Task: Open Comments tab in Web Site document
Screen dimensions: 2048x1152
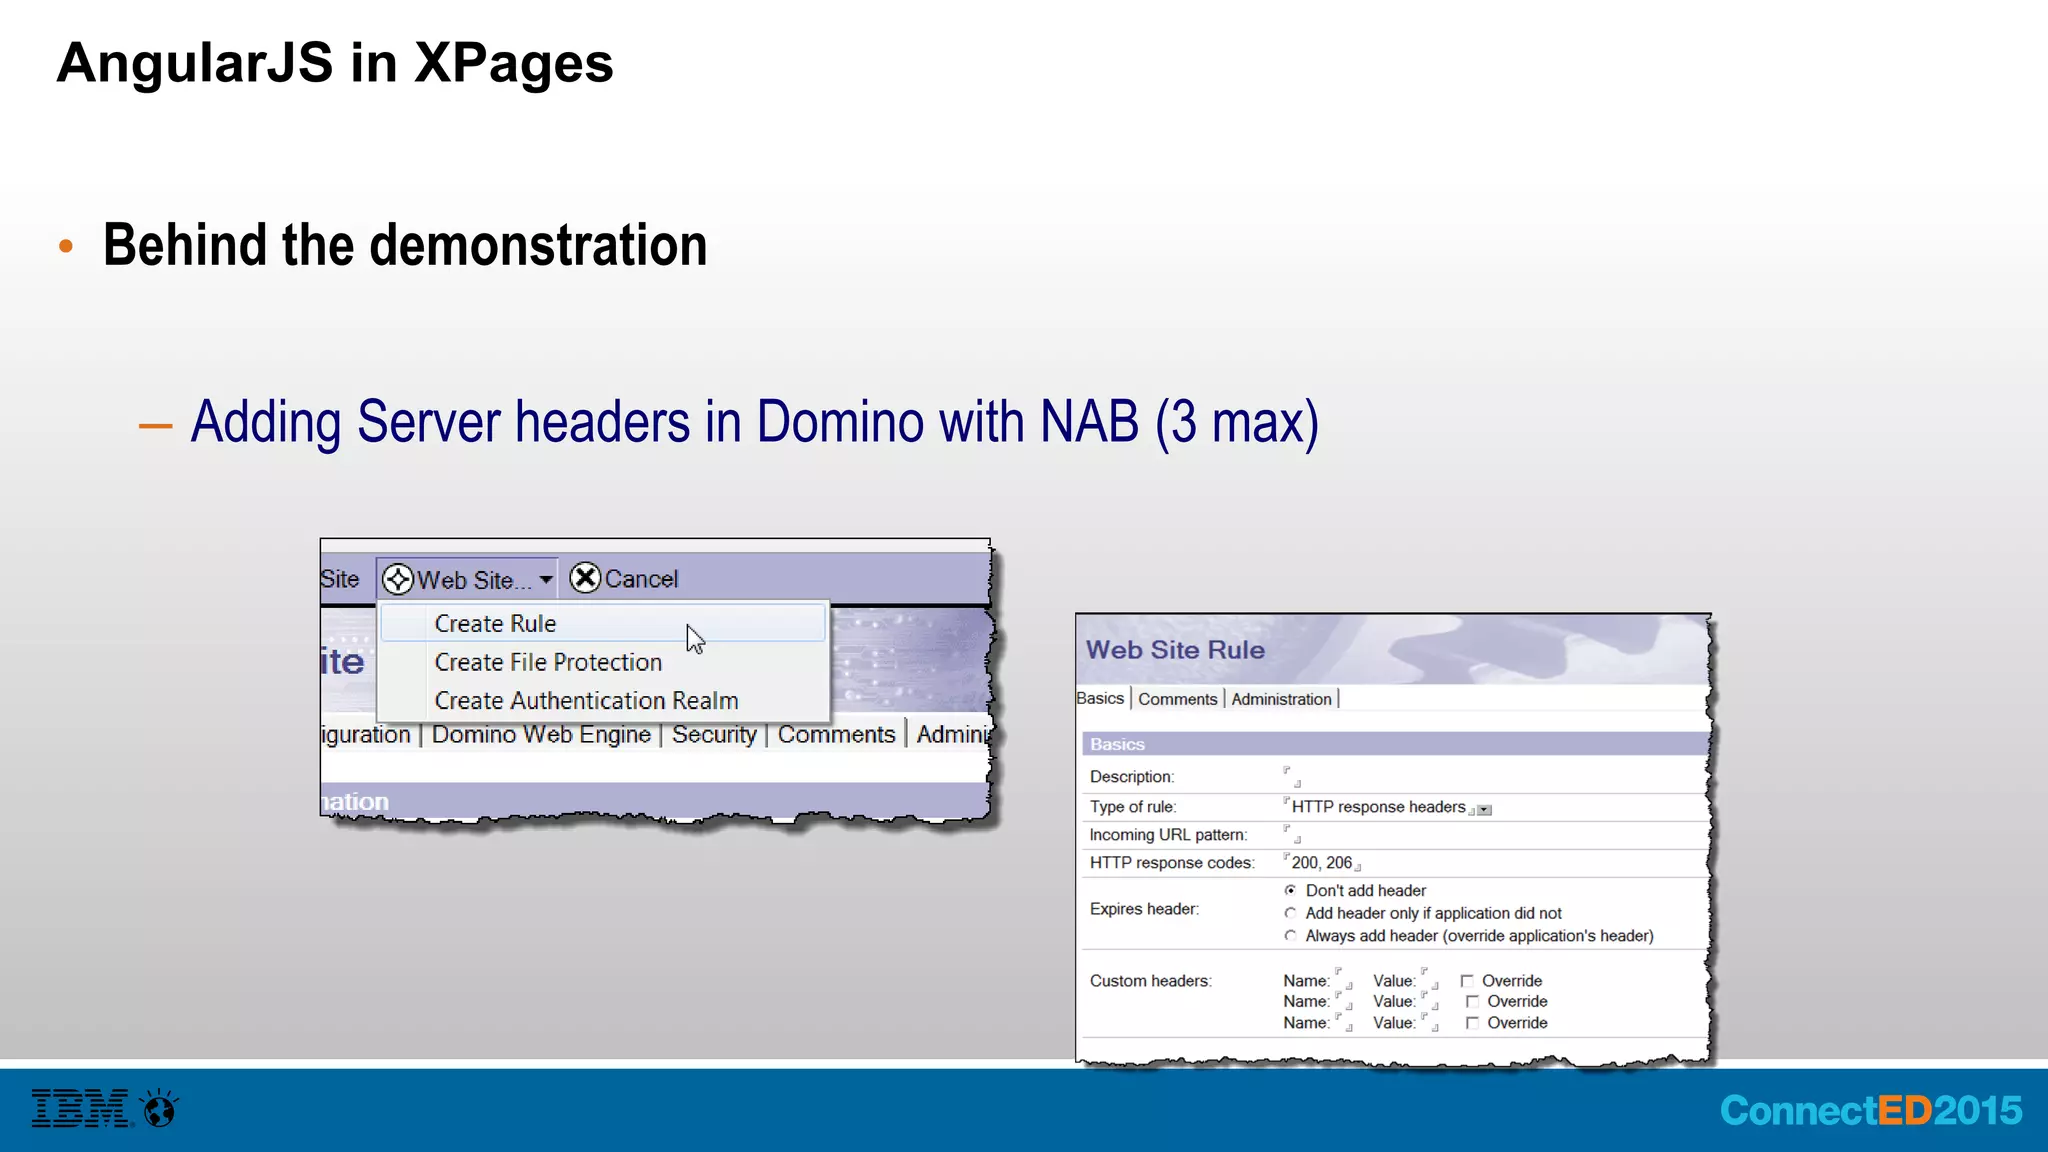Action: [836, 735]
